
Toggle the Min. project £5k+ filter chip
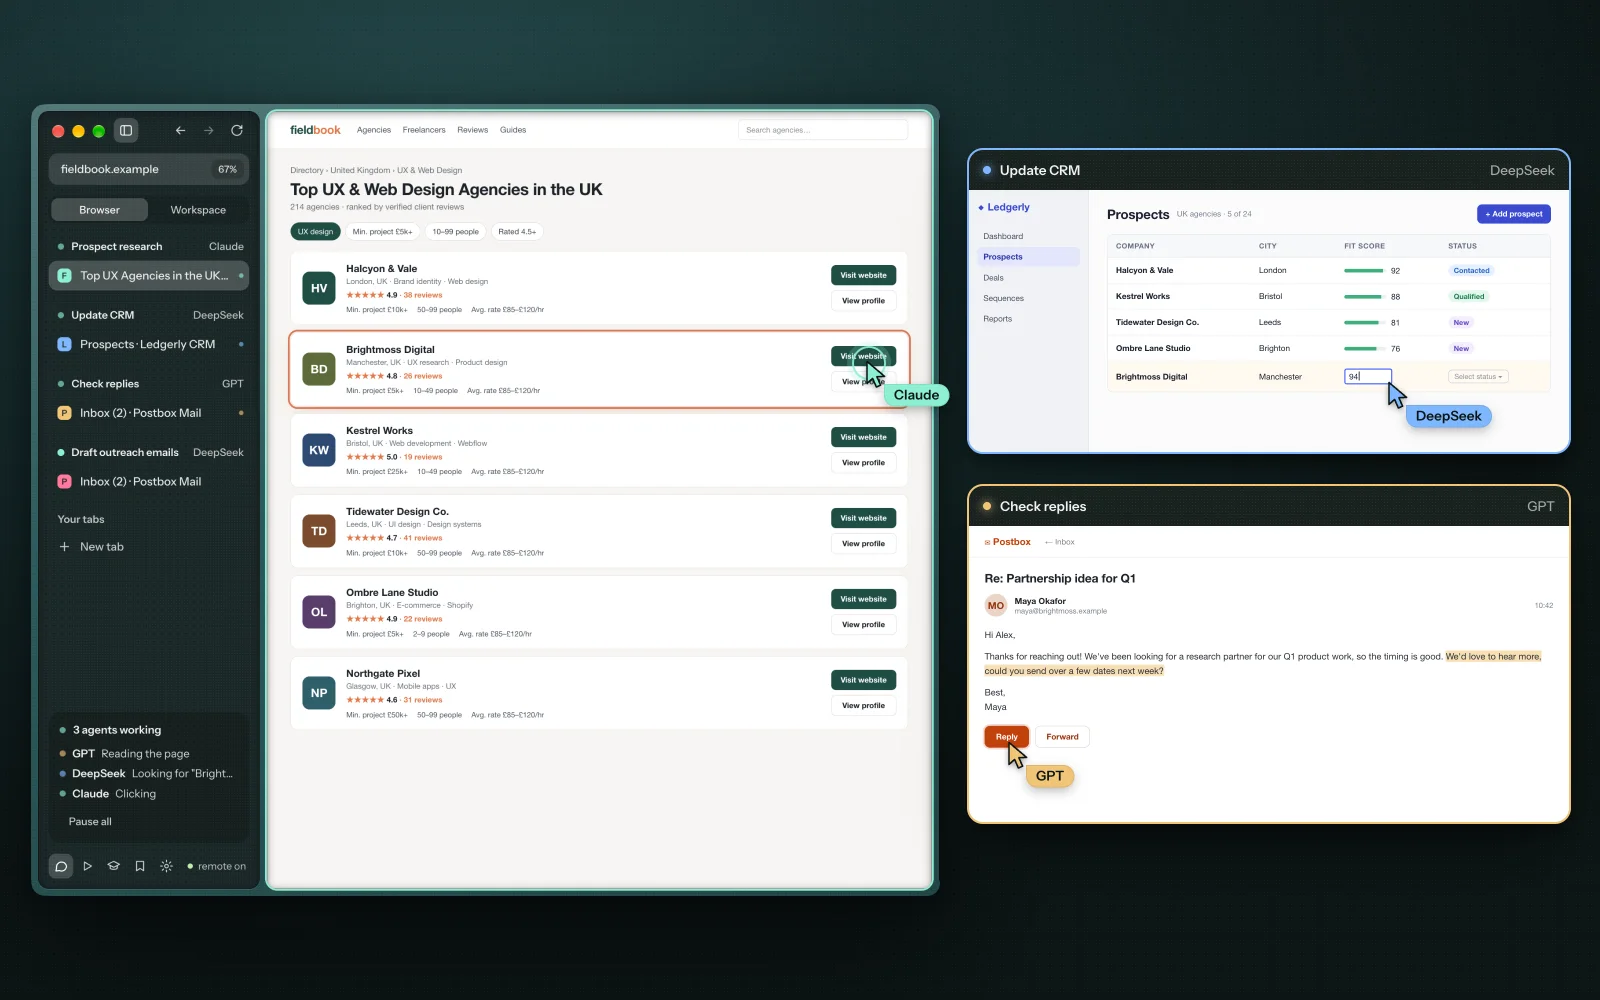click(x=382, y=232)
